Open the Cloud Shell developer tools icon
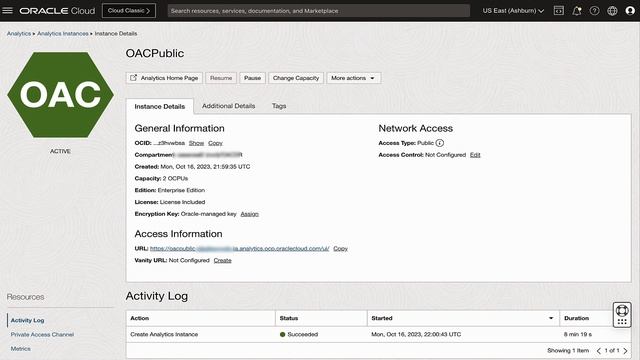 click(558, 11)
